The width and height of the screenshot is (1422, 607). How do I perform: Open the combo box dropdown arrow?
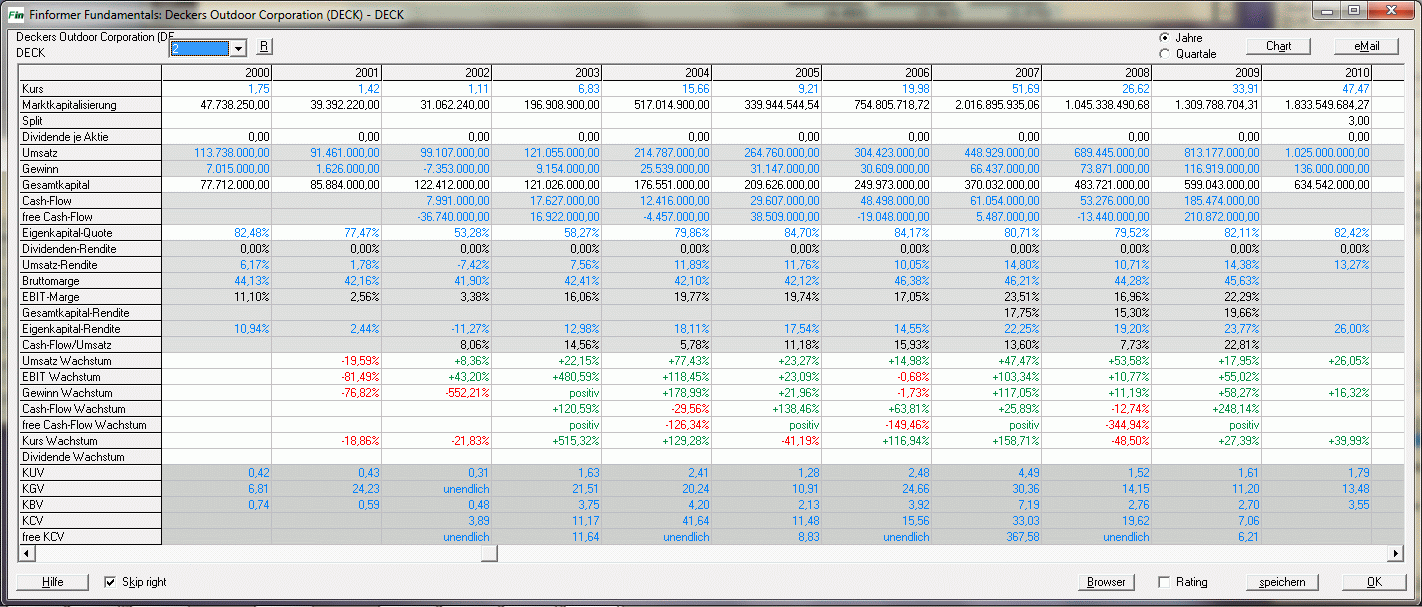[x=238, y=48]
